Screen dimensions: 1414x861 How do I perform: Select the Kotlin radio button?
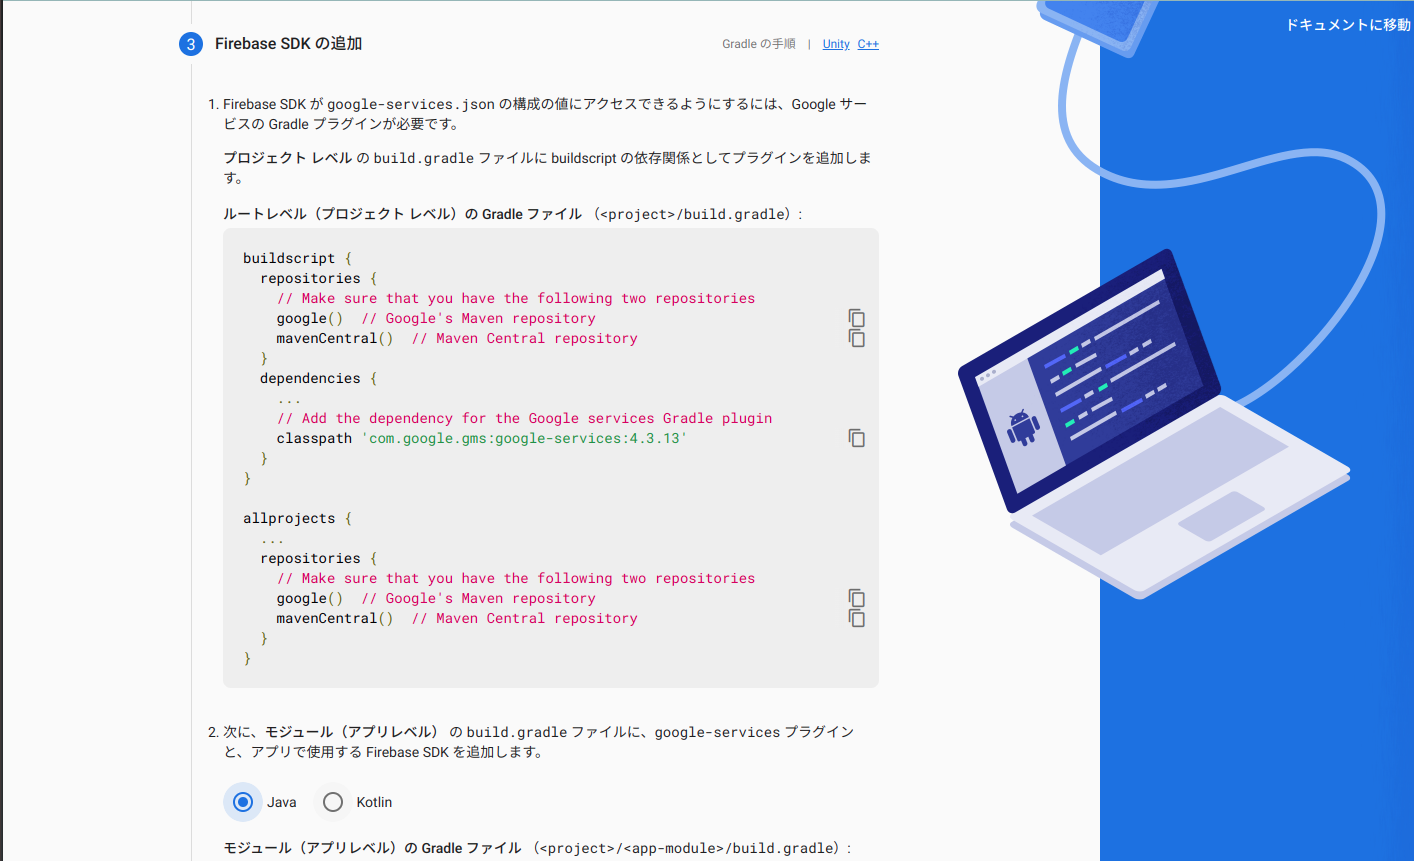click(333, 802)
